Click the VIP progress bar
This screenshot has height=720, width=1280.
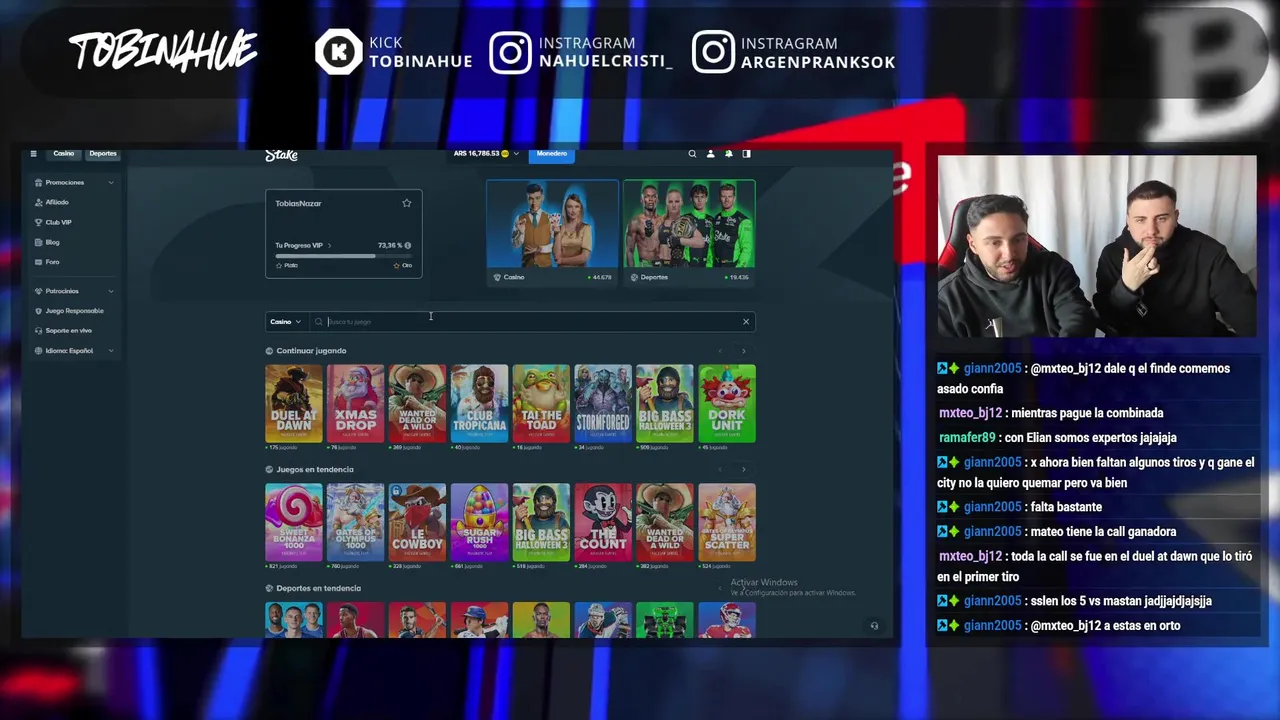[x=344, y=257]
